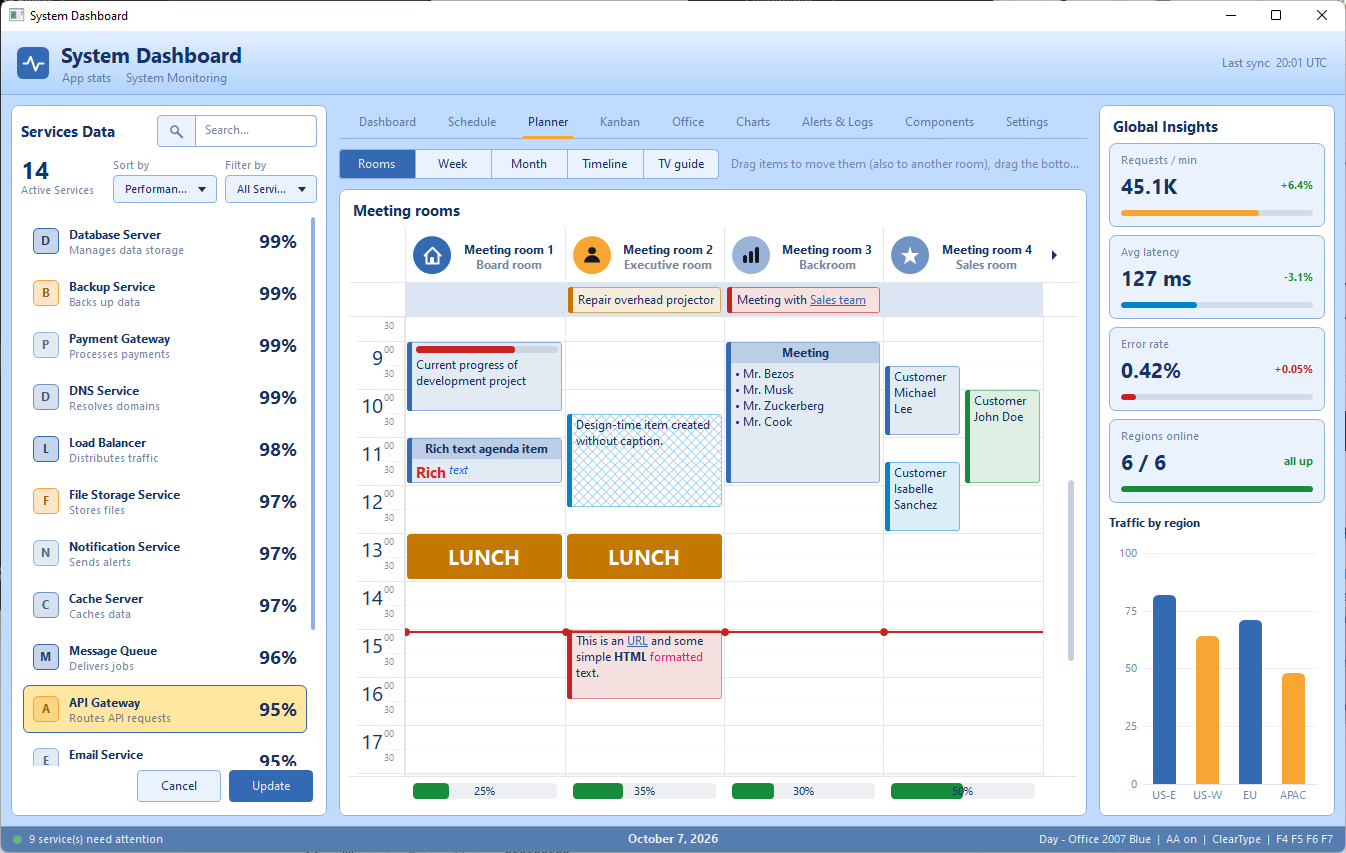The width and height of the screenshot is (1346, 853).
Task: Open the Kanban tab
Action: coord(620,122)
